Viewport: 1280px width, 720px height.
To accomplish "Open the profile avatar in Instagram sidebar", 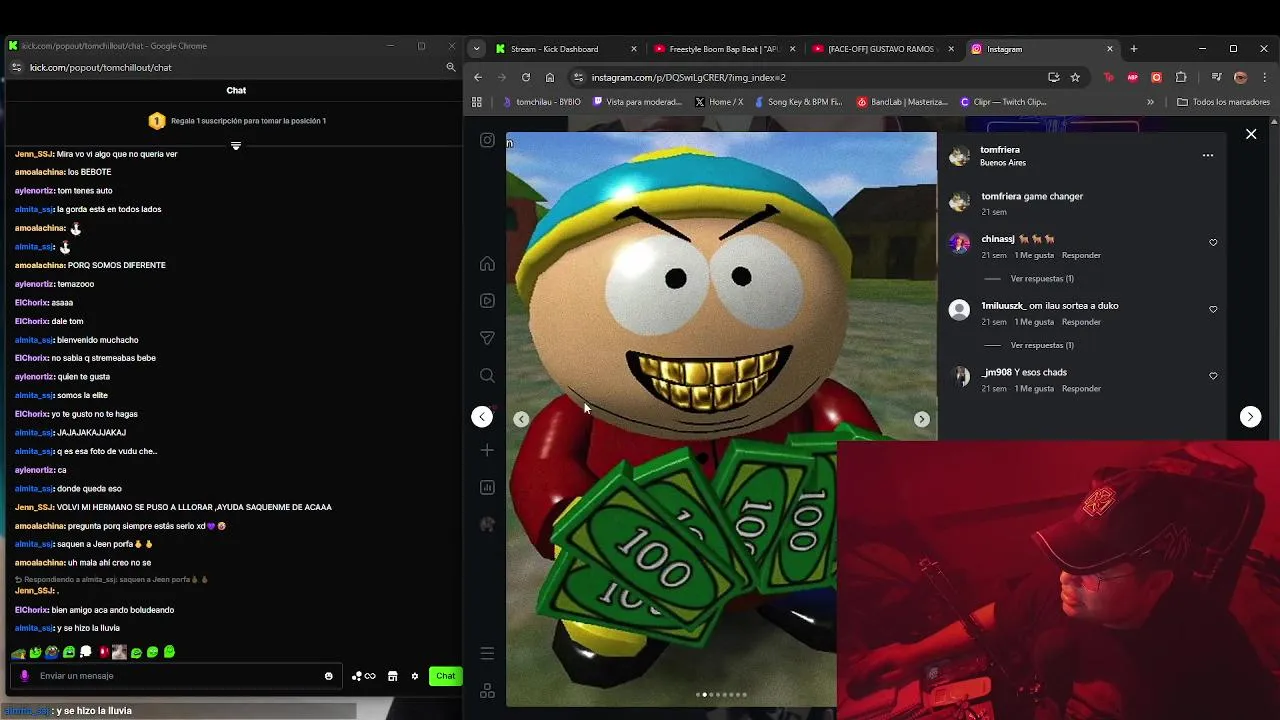I will 487,525.
